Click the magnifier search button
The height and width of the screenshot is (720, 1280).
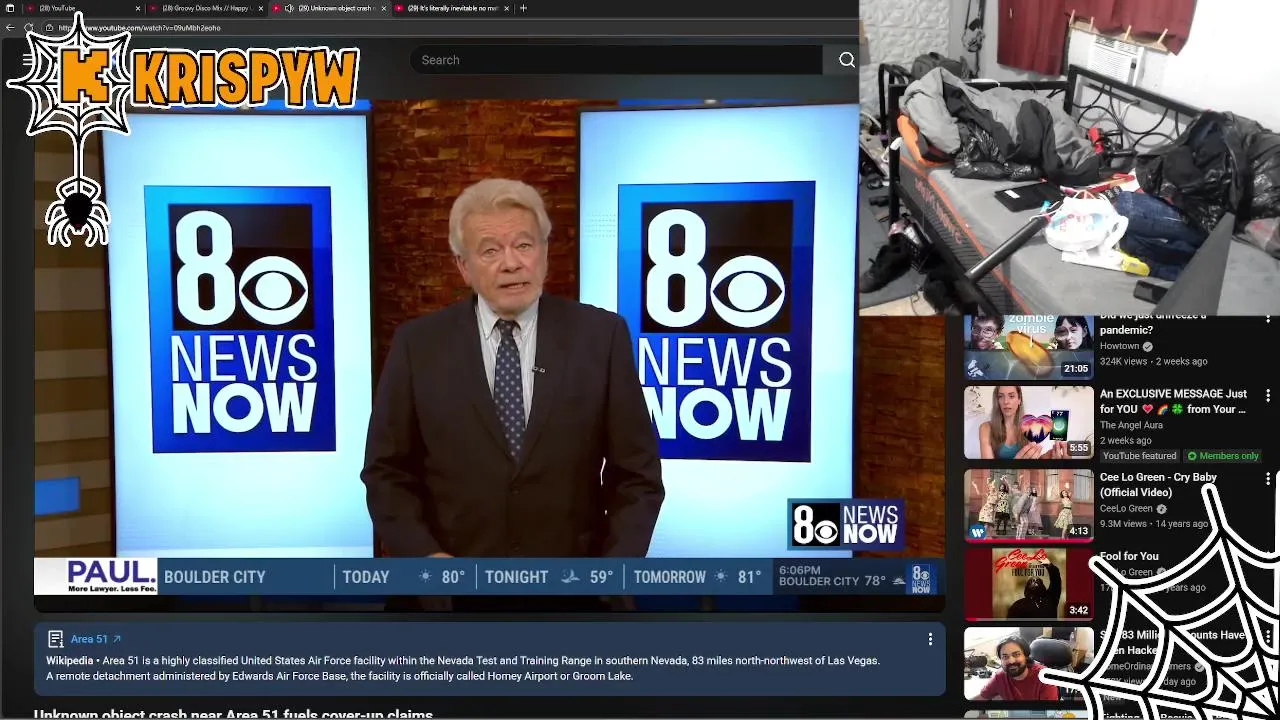pos(846,60)
